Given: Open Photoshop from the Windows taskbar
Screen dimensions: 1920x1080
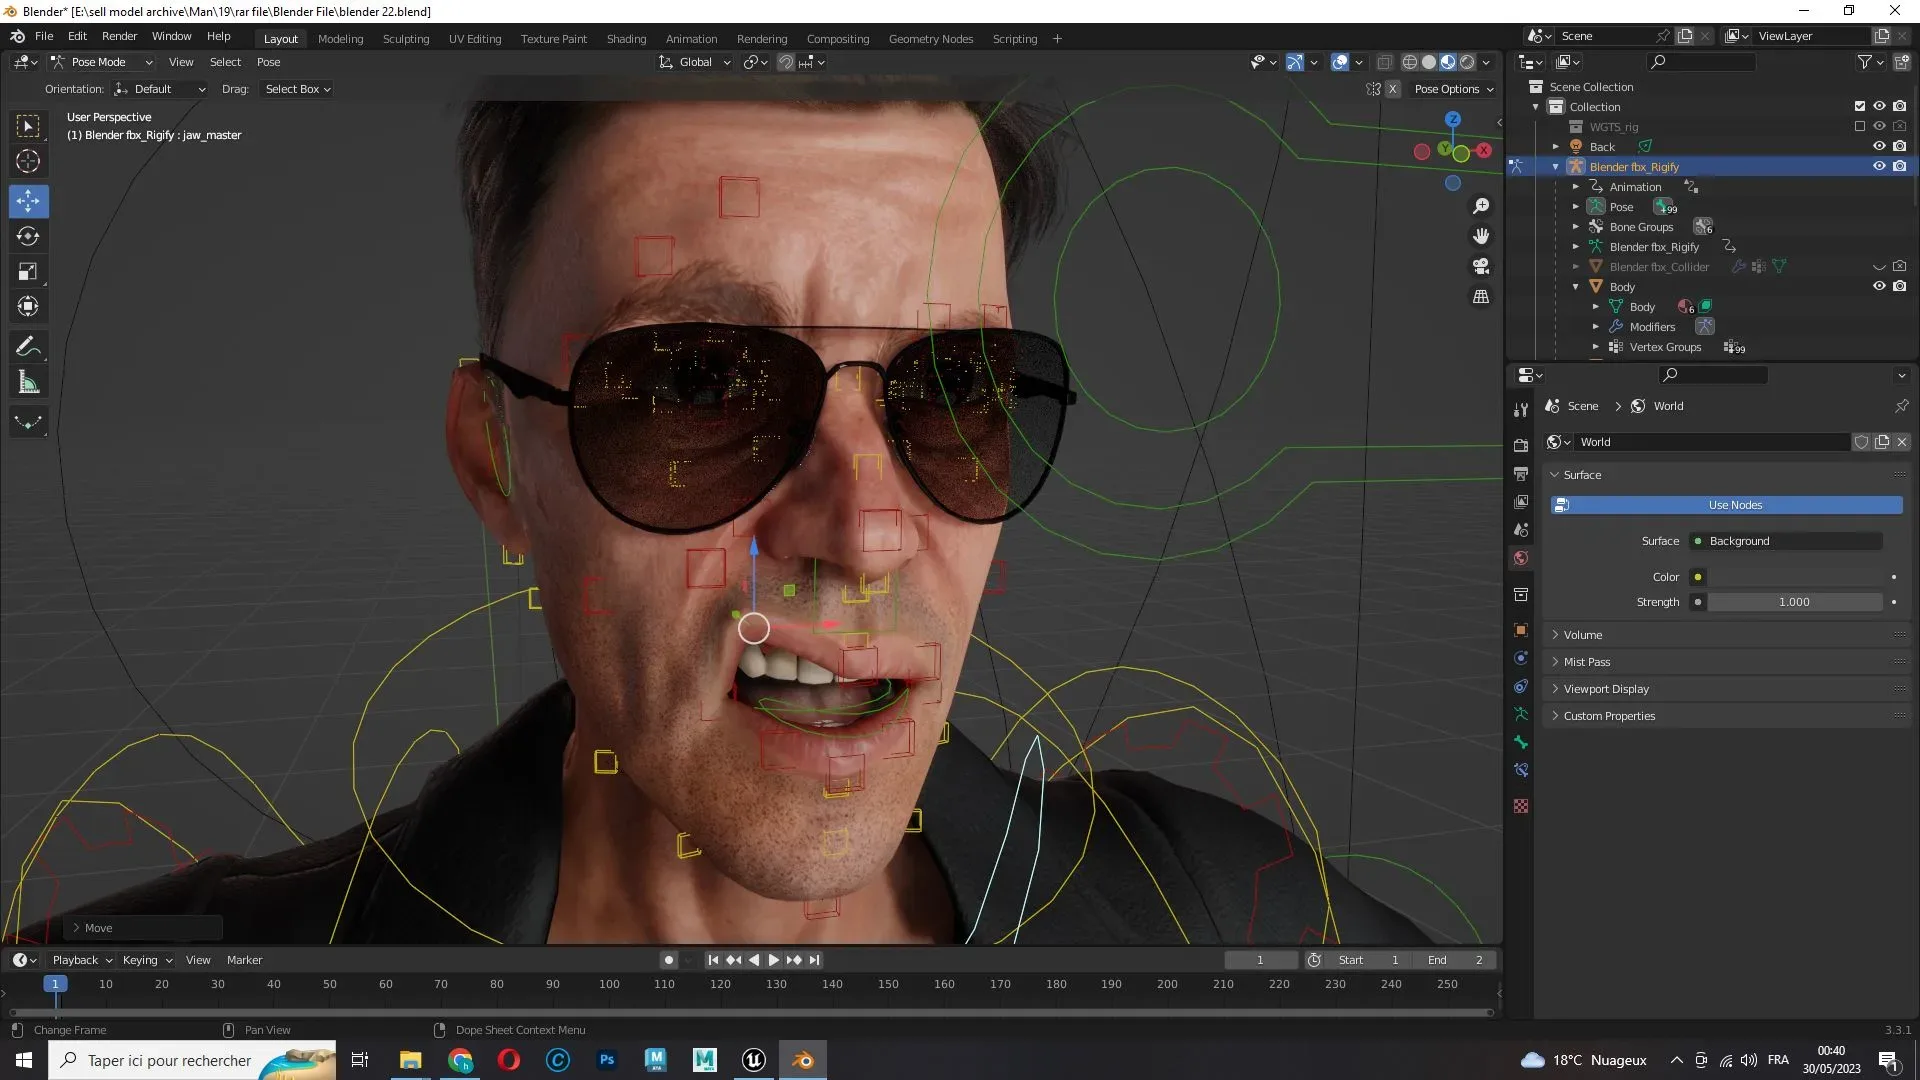Looking at the screenshot, I should (606, 1060).
